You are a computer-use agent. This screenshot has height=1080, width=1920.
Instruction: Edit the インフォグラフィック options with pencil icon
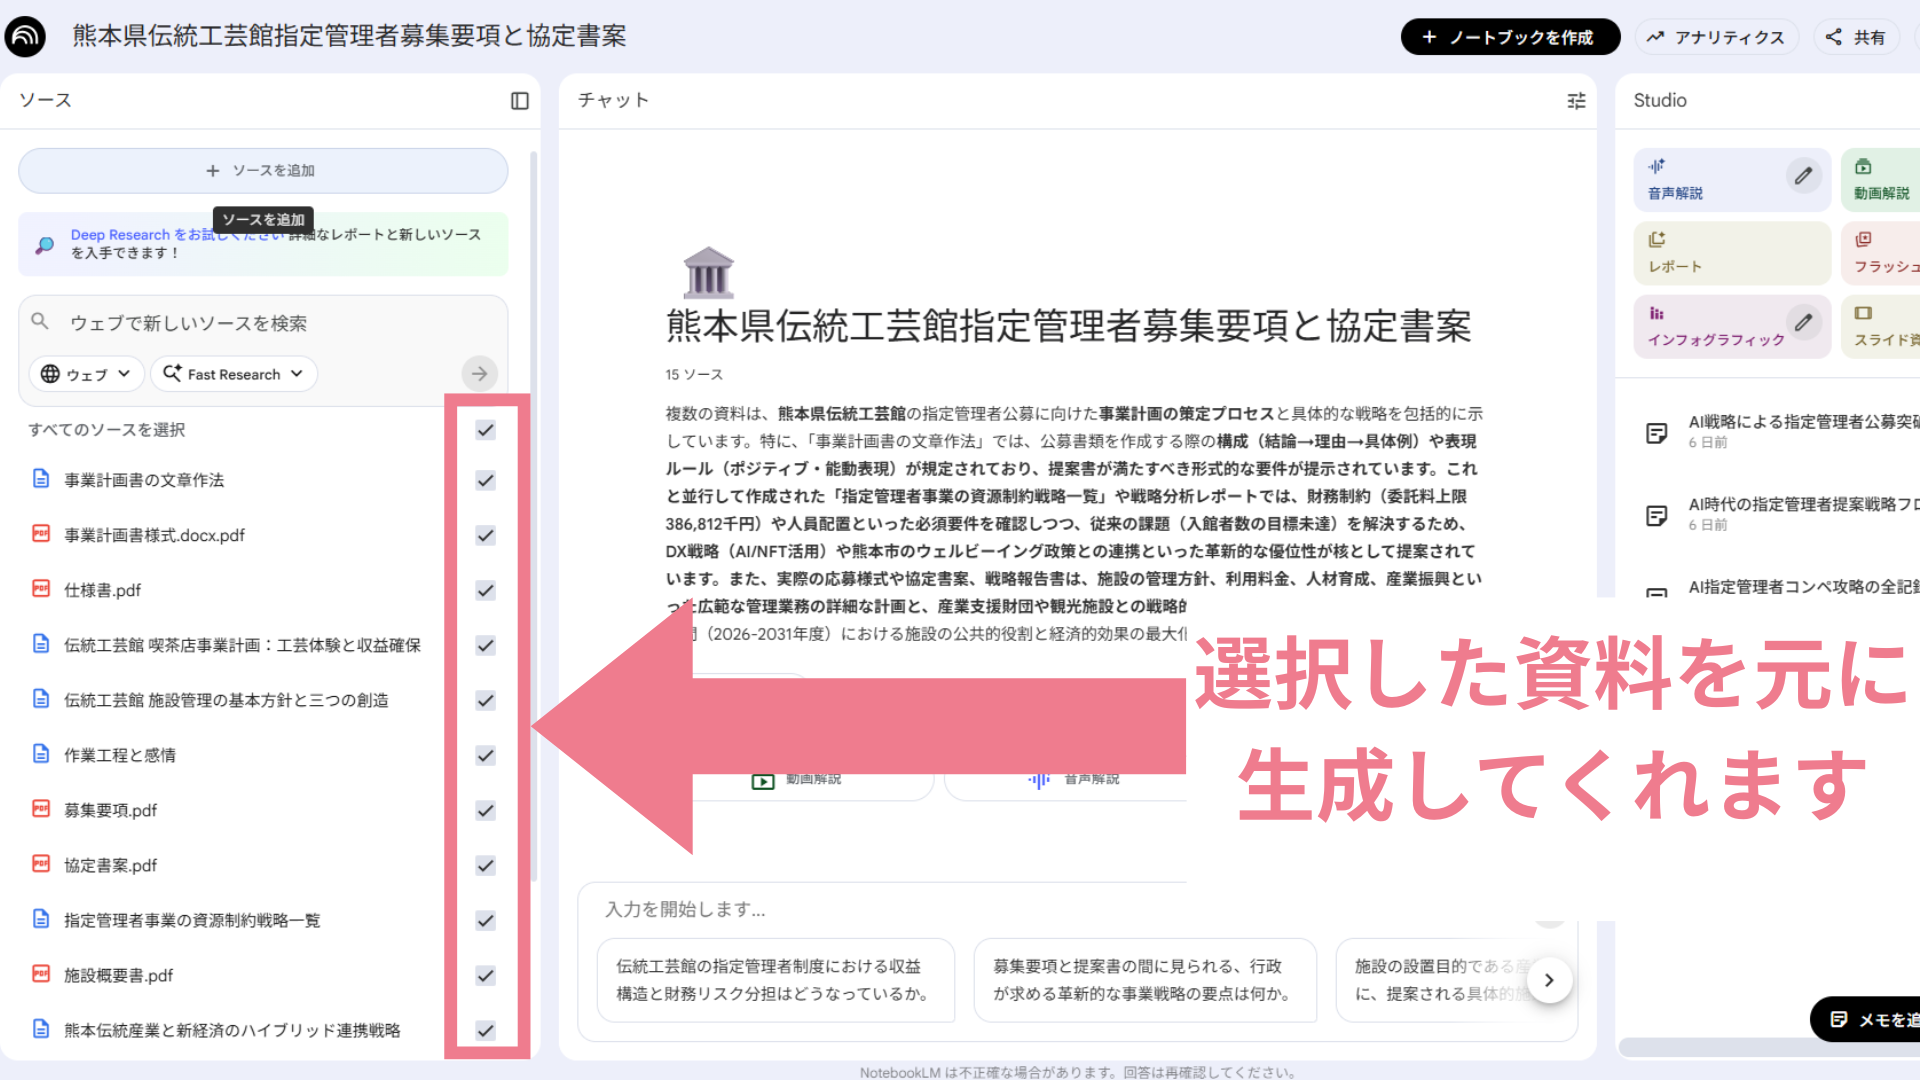tap(1803, 322)
